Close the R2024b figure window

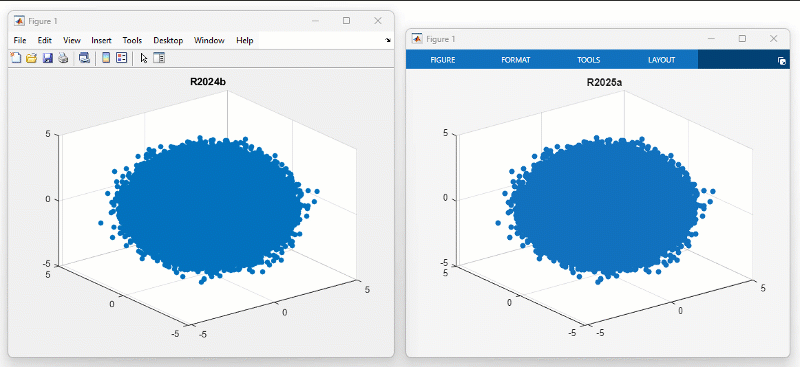pyautogui.click(x=378, y=20)
